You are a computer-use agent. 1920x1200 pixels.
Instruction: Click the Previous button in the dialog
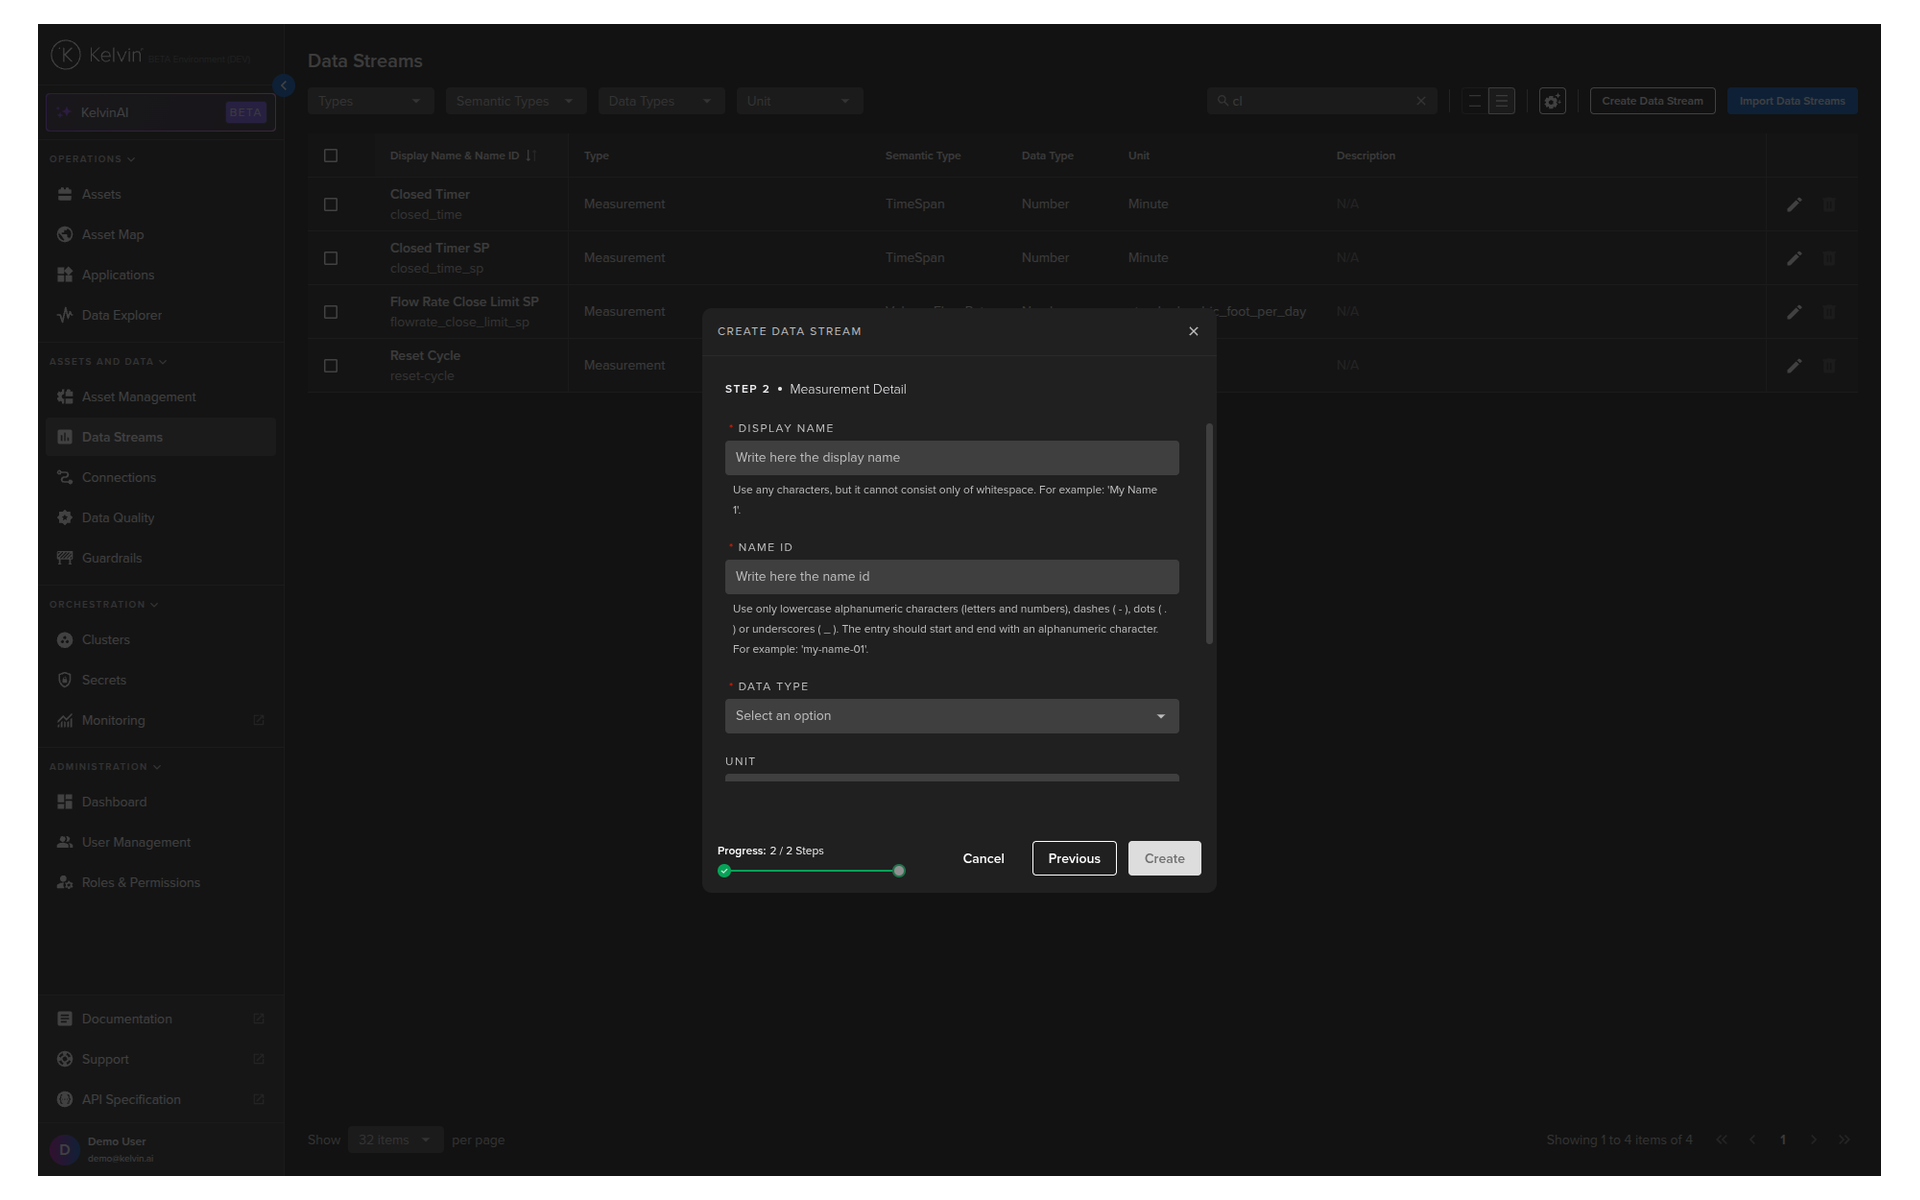tap(1073, 858)
